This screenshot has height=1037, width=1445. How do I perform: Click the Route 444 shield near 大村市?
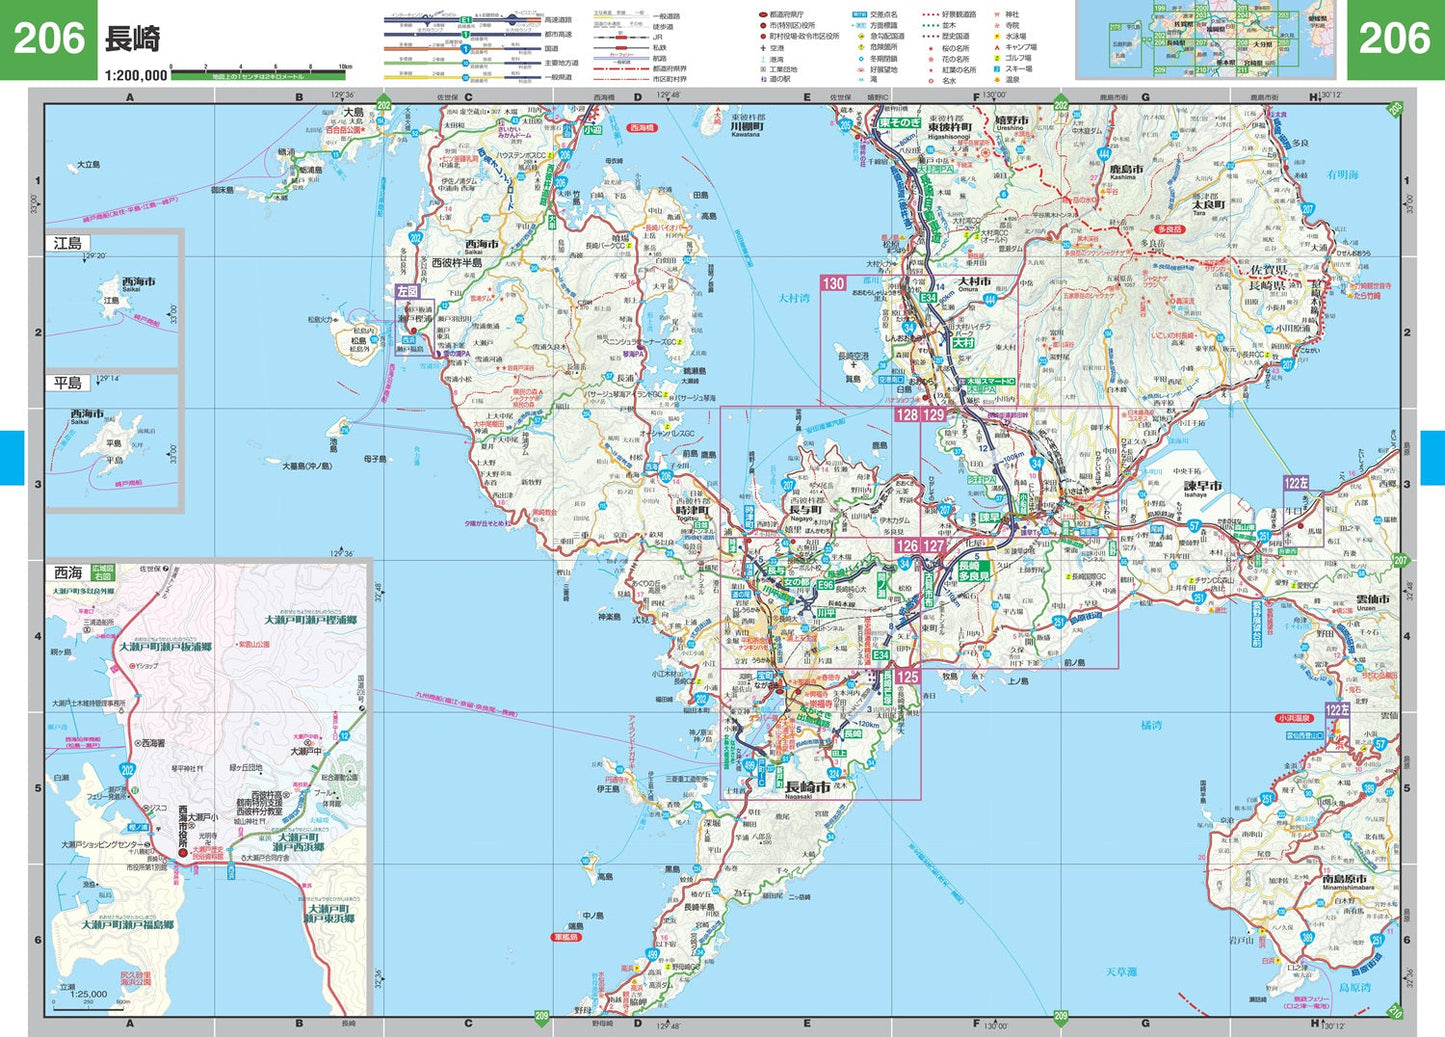coord(989,298)
